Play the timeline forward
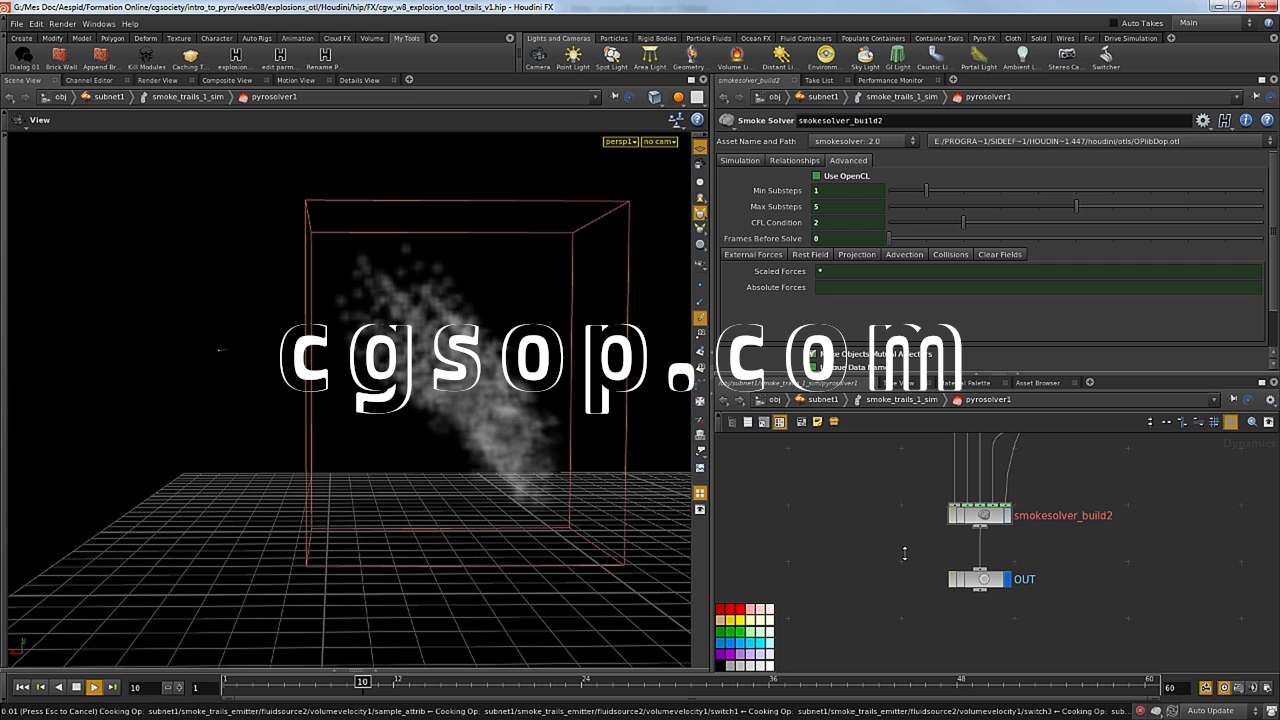 pyautogui.click(x=94, y=687)
